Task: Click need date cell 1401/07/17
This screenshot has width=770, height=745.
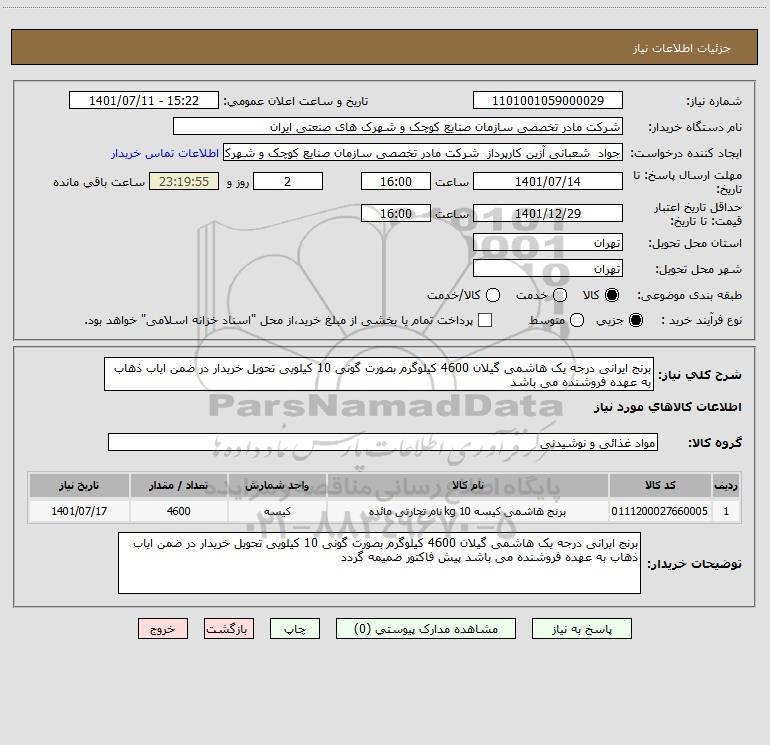Action: coord(79,511)
